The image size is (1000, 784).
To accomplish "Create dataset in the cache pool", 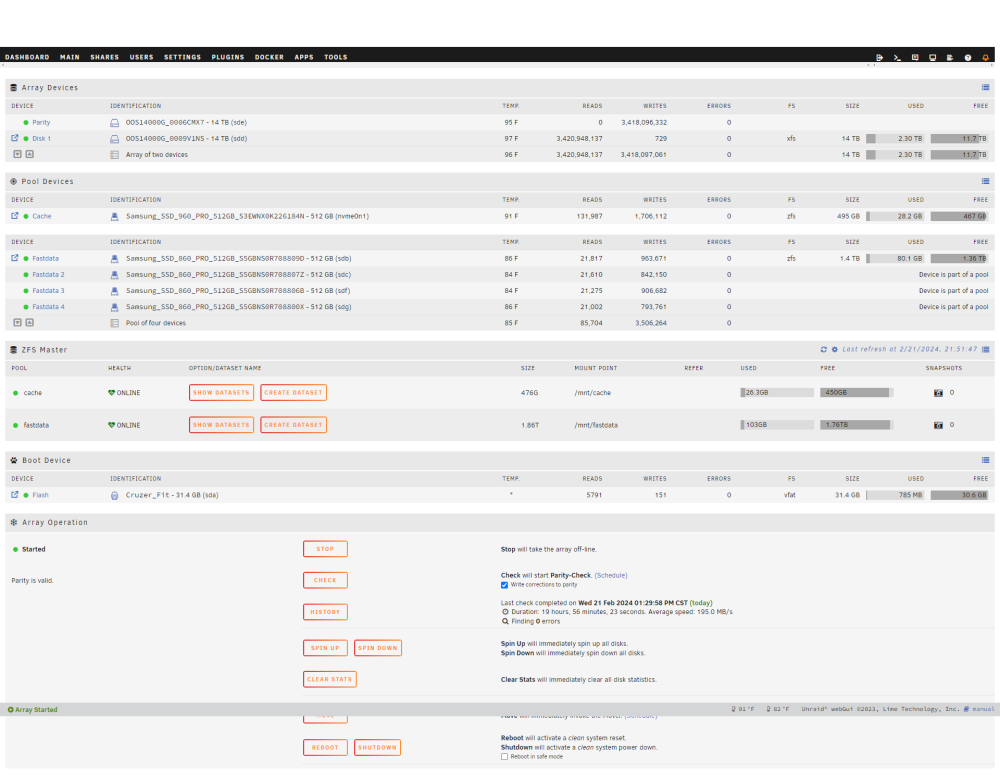I will click(293, 392).
